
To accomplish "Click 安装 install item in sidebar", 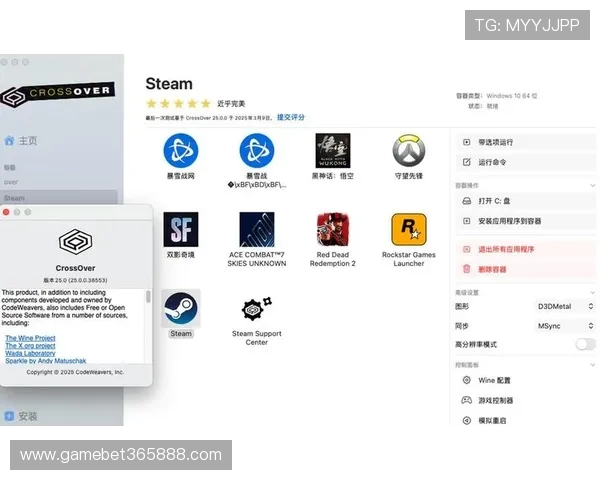I will (x=21, y=416).
